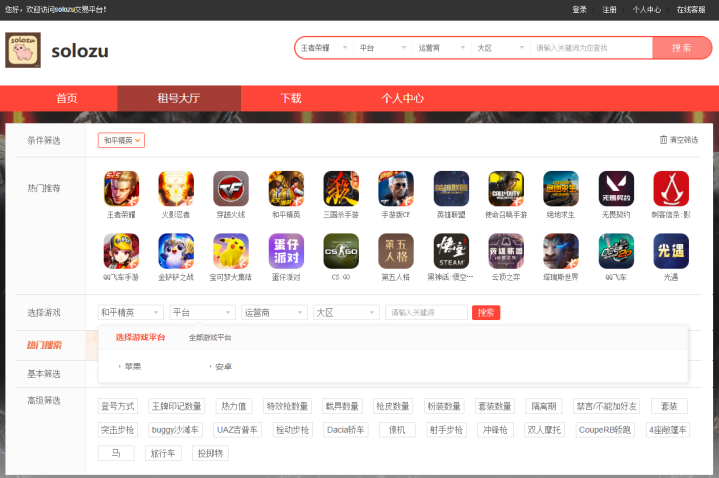This screenshot has width=719, height=478.
Task: Click the 清空筛选 trash icon
Action: point(664,139)
